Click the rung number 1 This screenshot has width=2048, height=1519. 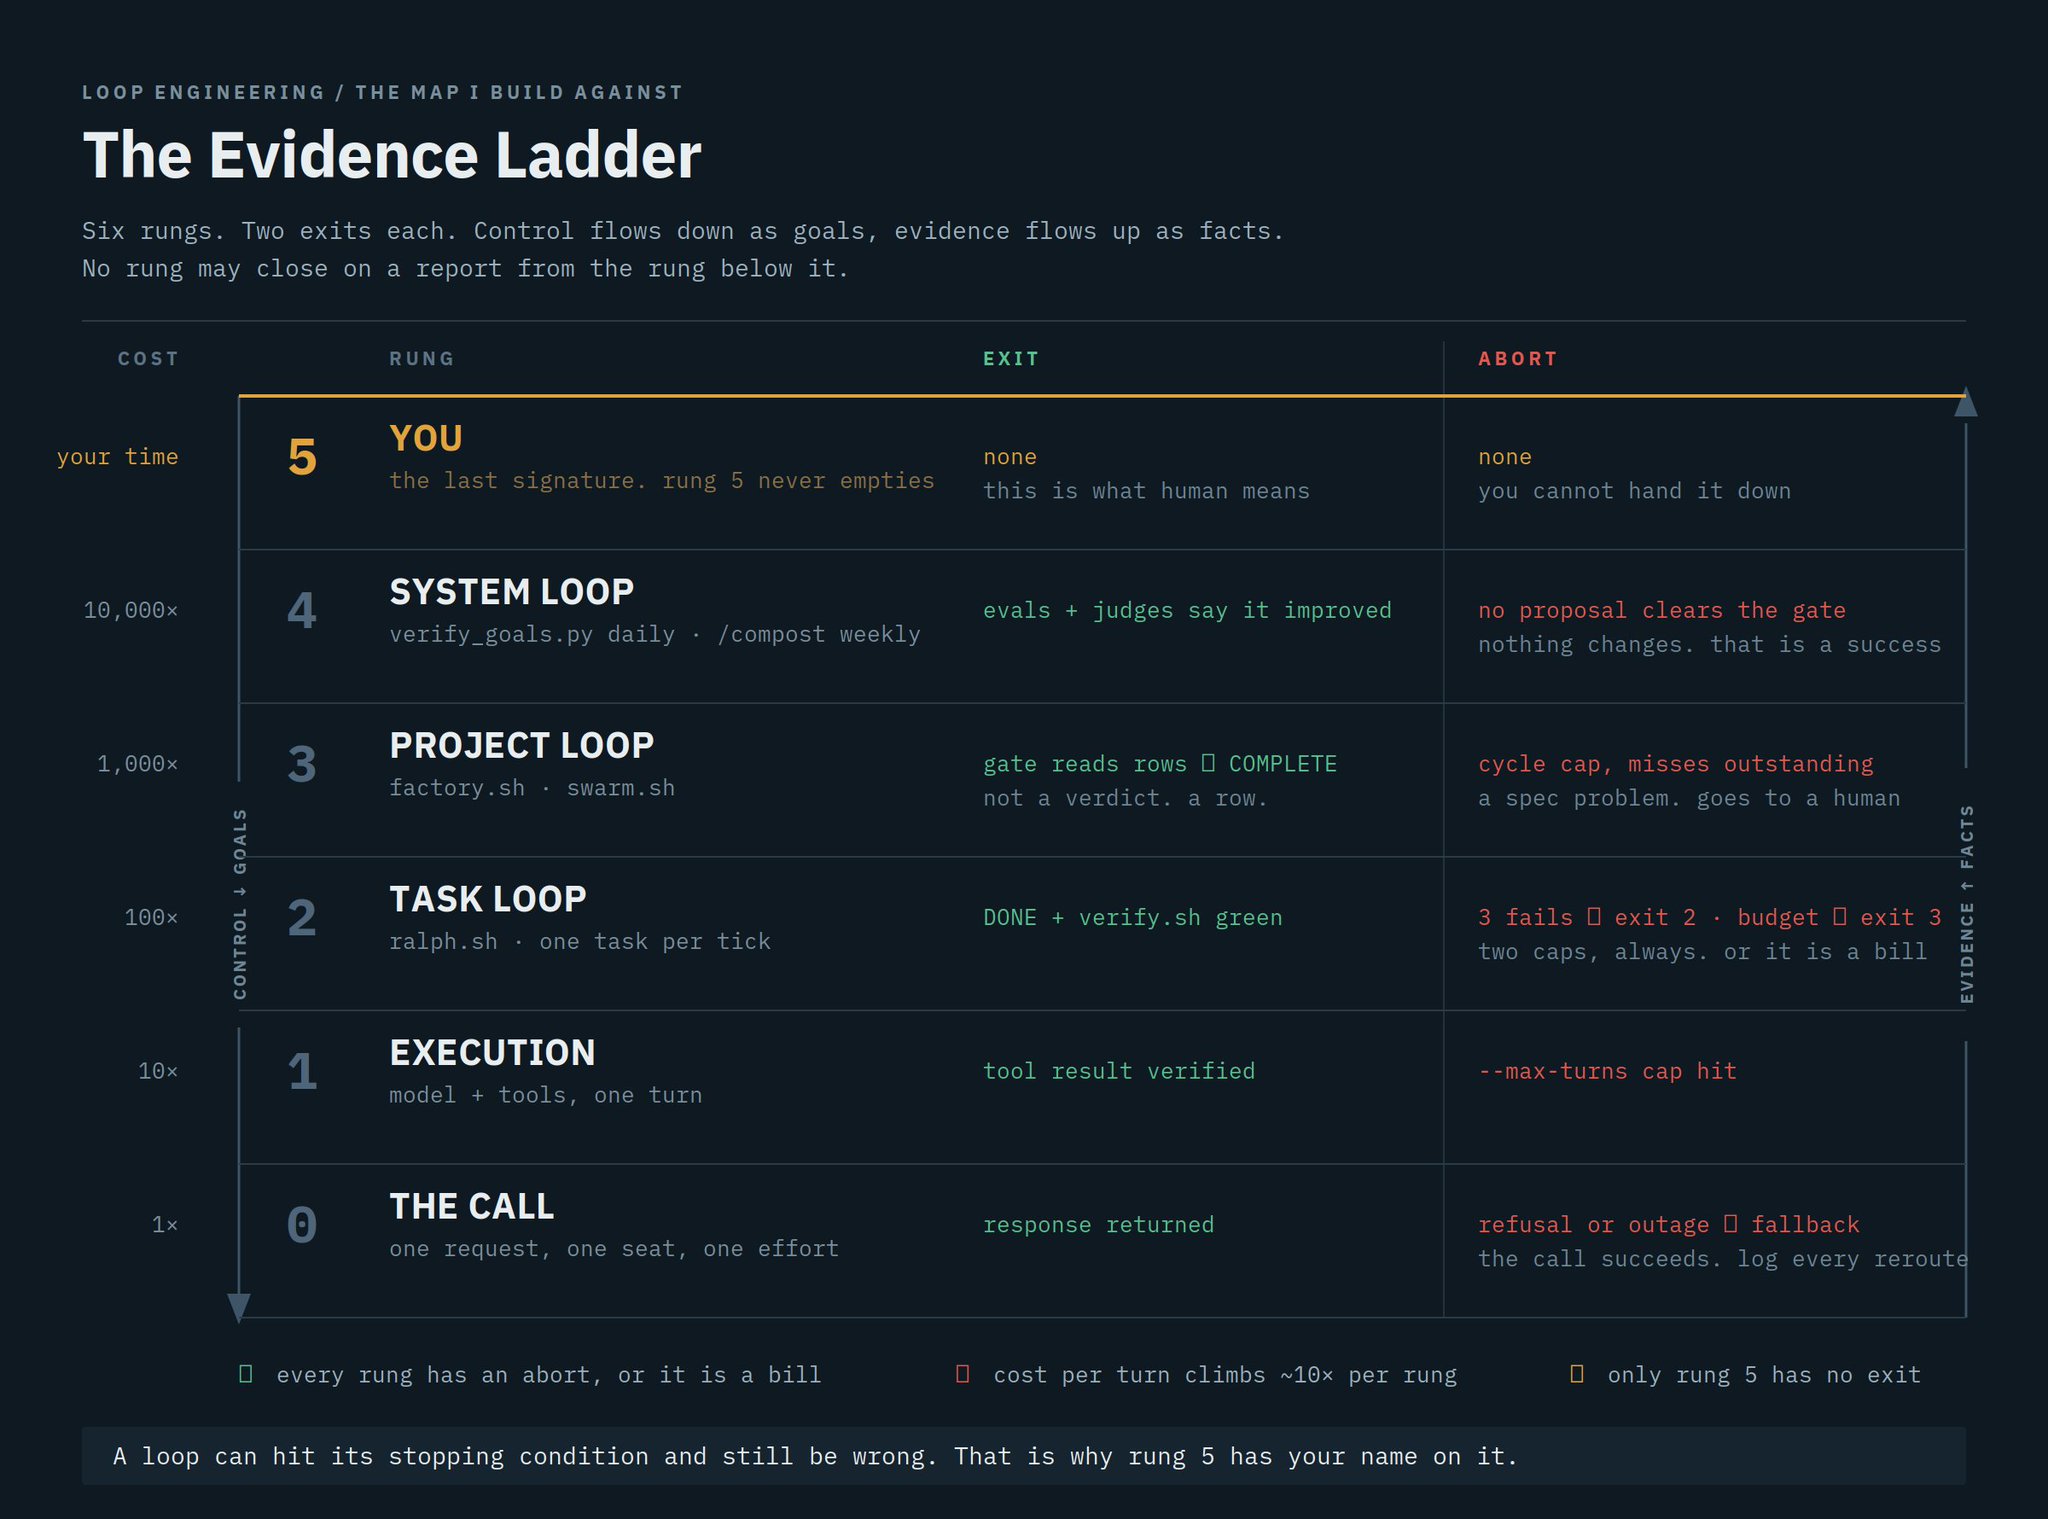click(302, 1072)
